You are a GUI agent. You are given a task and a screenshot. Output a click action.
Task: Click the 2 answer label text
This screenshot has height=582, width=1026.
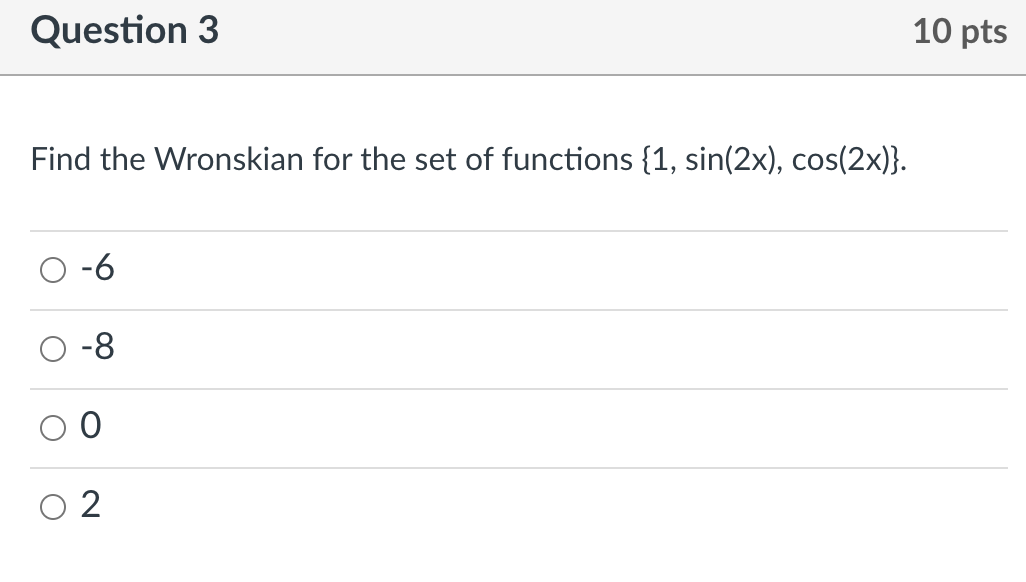click(91, 505)
